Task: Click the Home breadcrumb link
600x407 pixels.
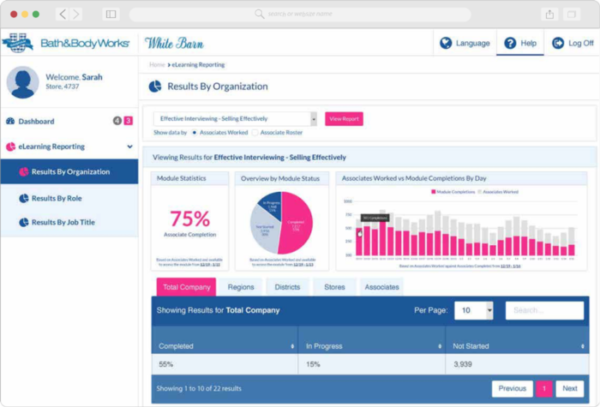Action: pyautogui.click(x=157, y=65)
